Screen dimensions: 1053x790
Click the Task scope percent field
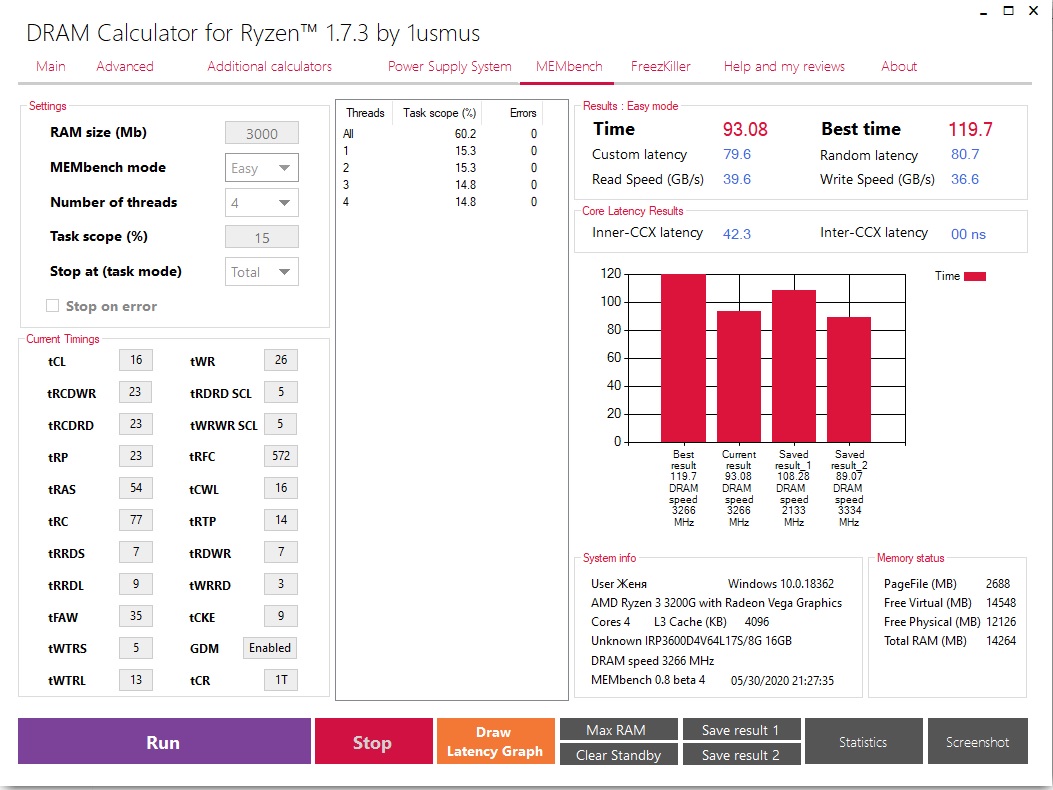pos(262,237)
